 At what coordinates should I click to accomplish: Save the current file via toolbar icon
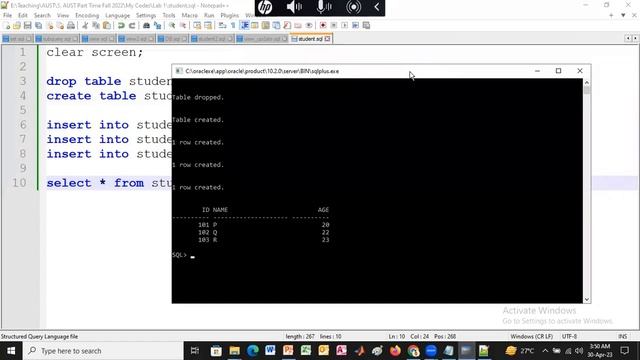click(x=27, y=25)
